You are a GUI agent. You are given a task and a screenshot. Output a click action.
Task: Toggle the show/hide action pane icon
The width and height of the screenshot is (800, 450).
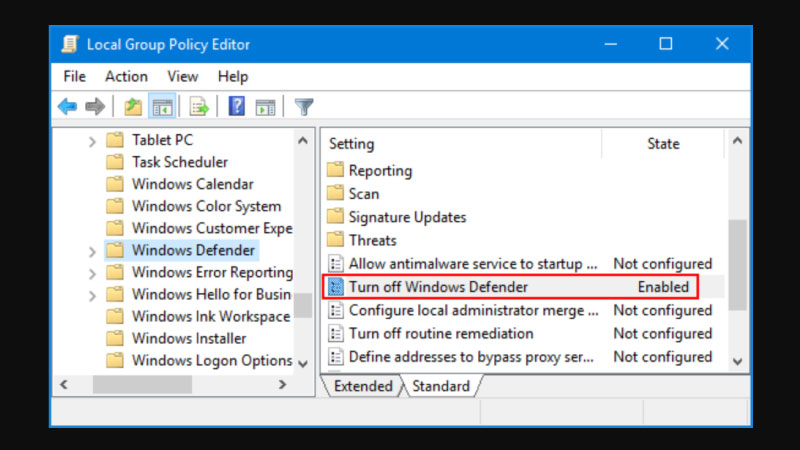pos(265,107)
